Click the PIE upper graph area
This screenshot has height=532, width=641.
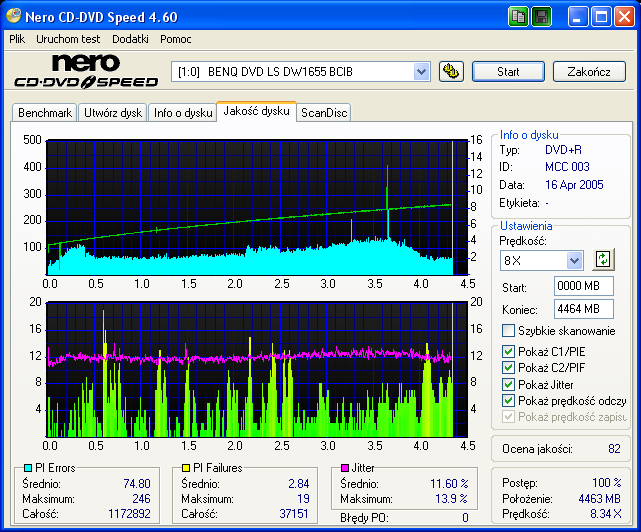[x=257, y=207]
